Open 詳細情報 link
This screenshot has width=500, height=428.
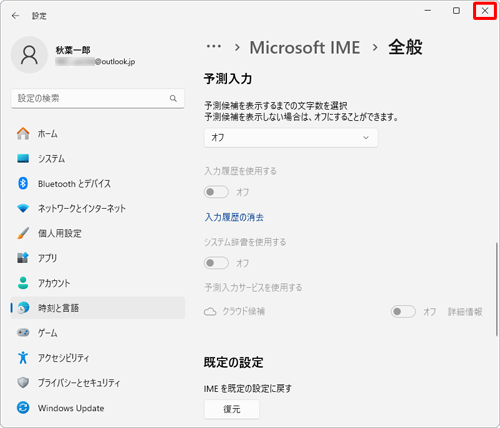click(x=465, y=312)
